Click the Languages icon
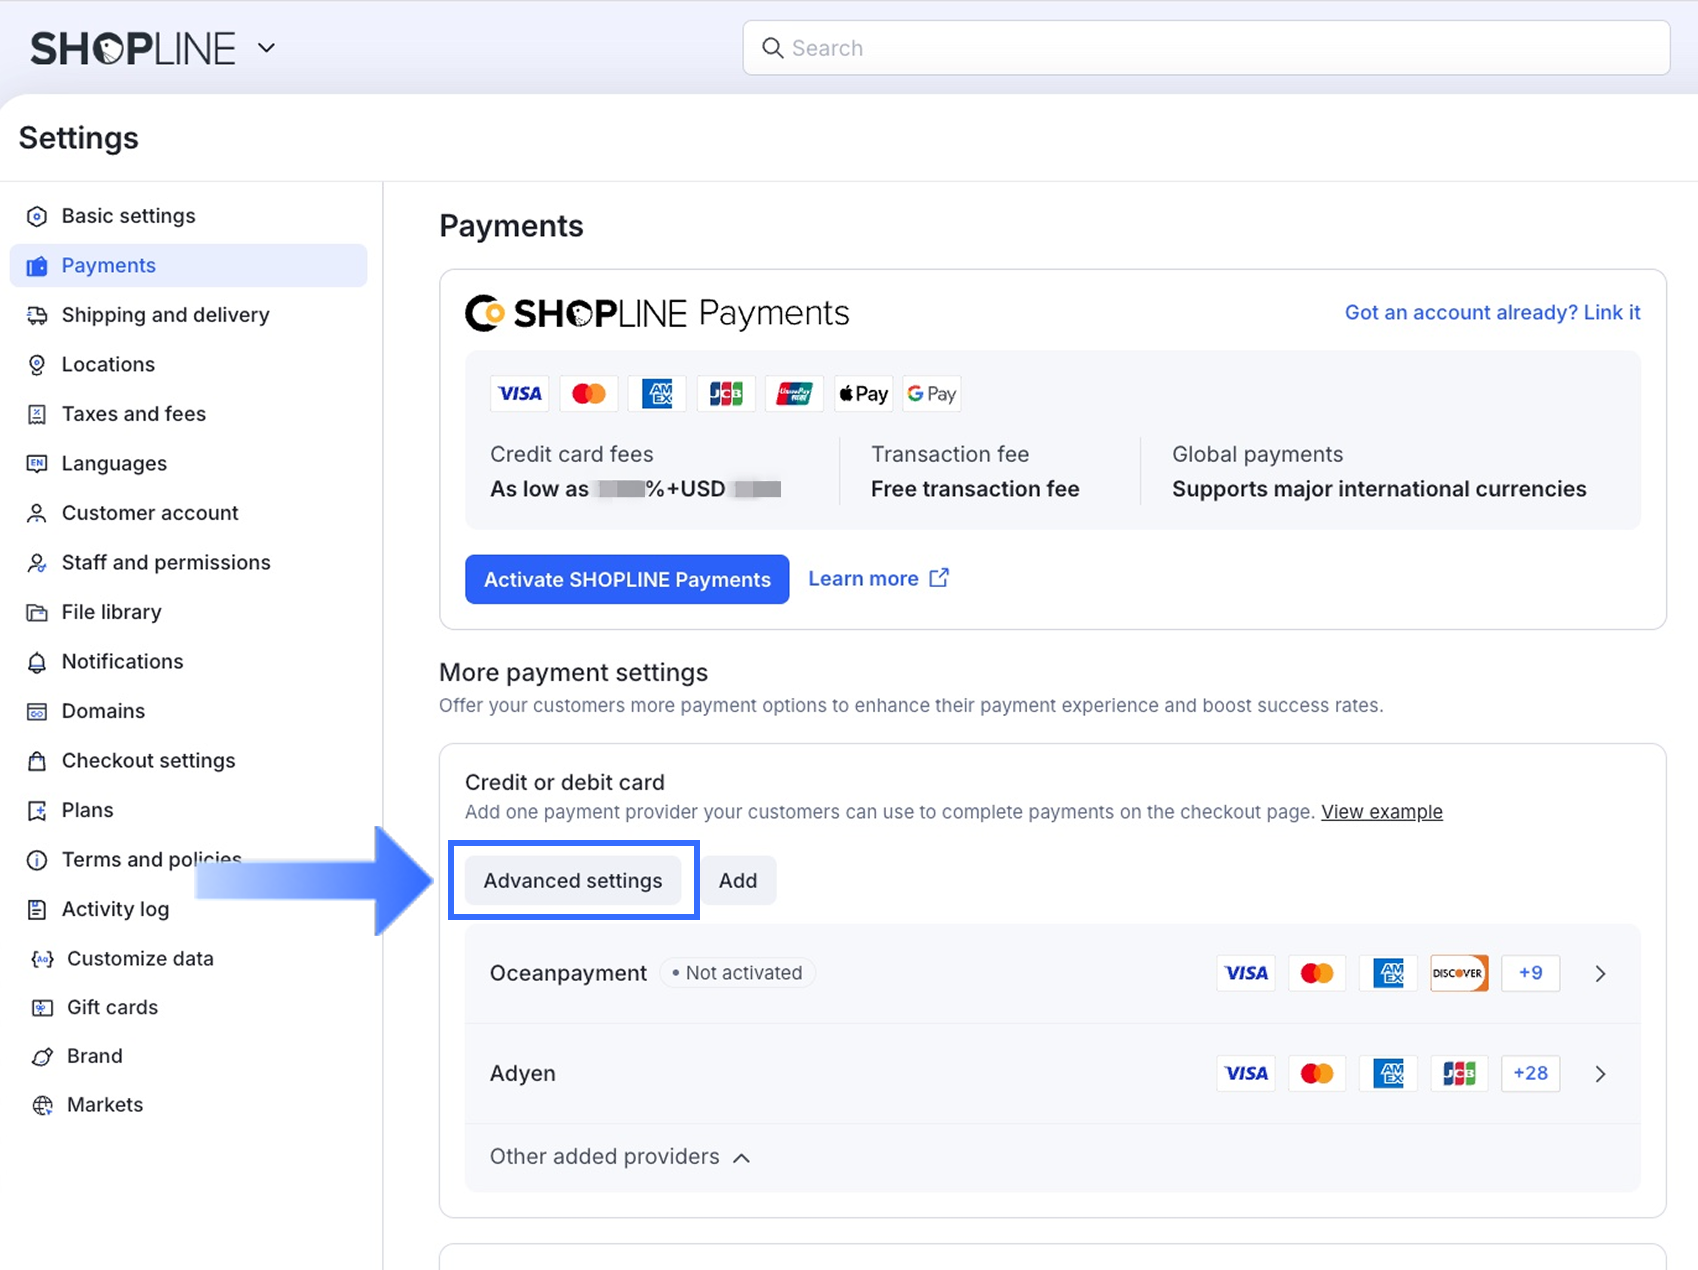 point(37,464)
